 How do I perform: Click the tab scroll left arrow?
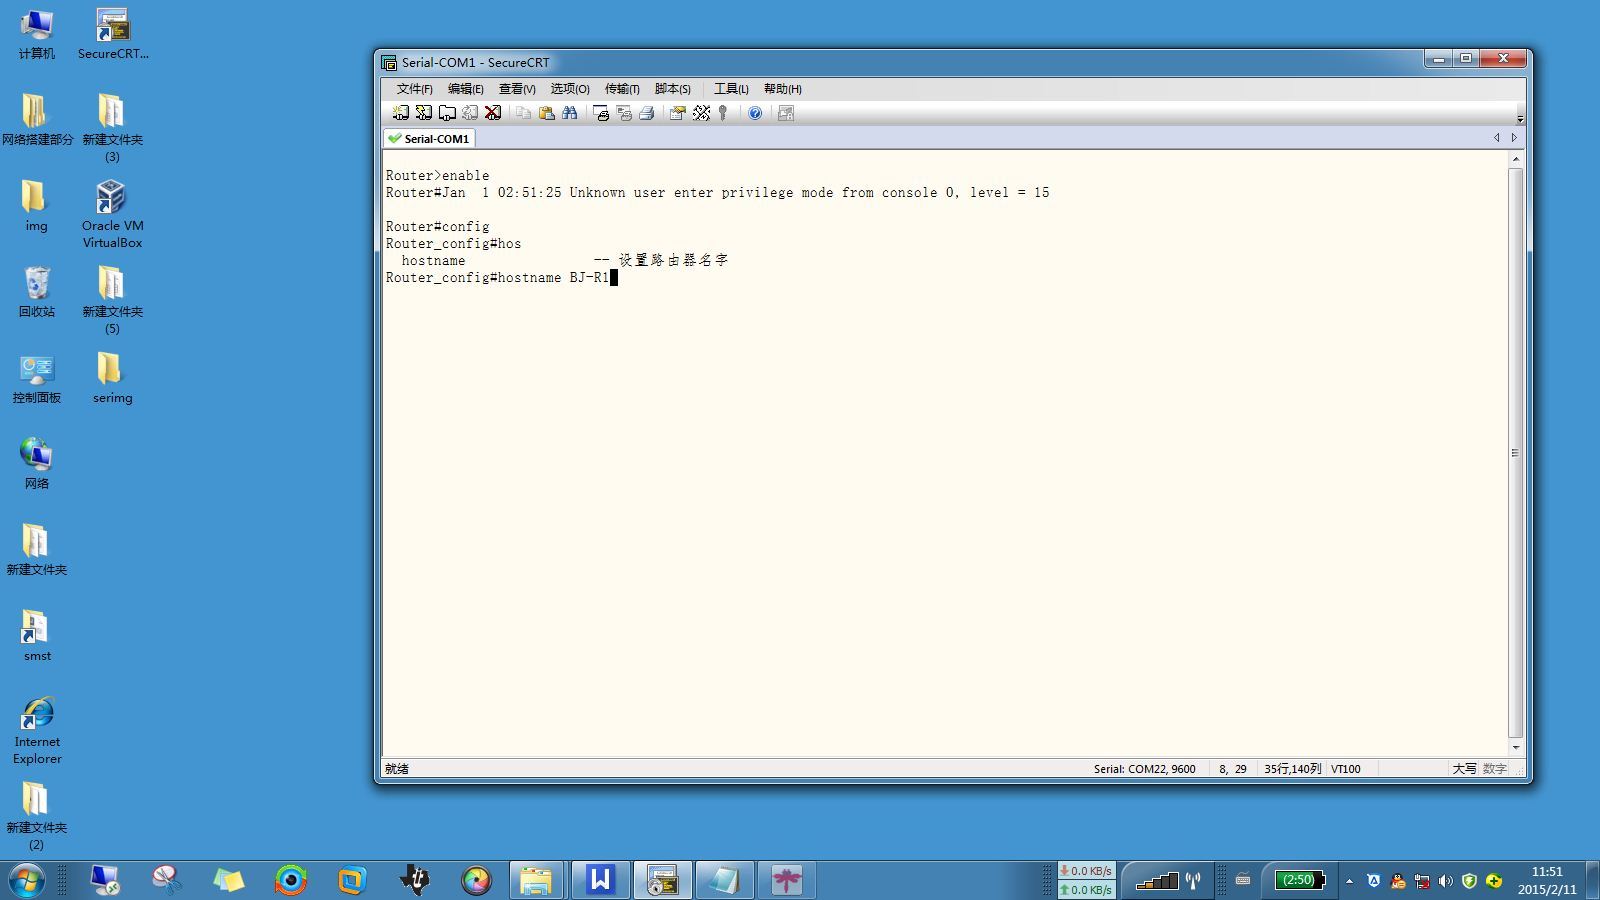click(x=1497, y=138)
